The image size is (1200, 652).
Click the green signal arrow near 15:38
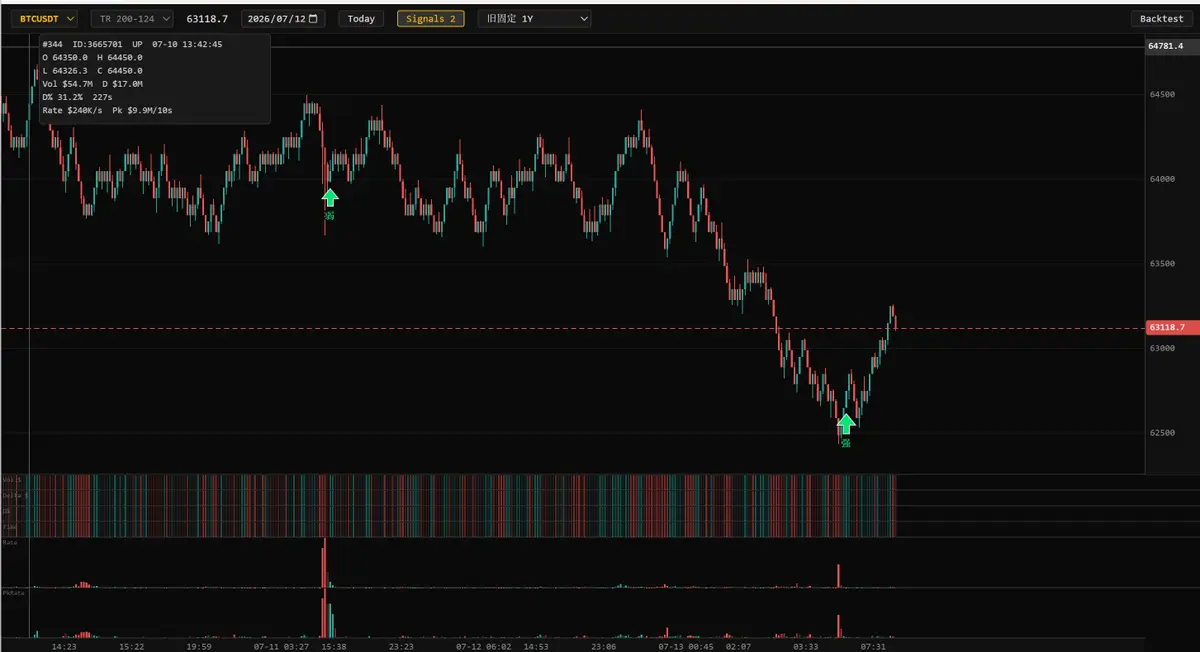click(329, 197)
